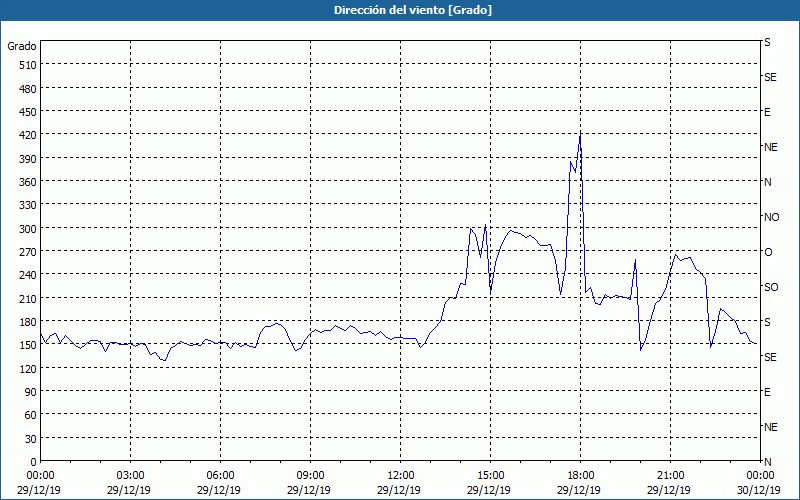The width and height of the screenshot is (800, 500).
Task: Click the "SE" compass label level with 480
Action: (770, 77)
